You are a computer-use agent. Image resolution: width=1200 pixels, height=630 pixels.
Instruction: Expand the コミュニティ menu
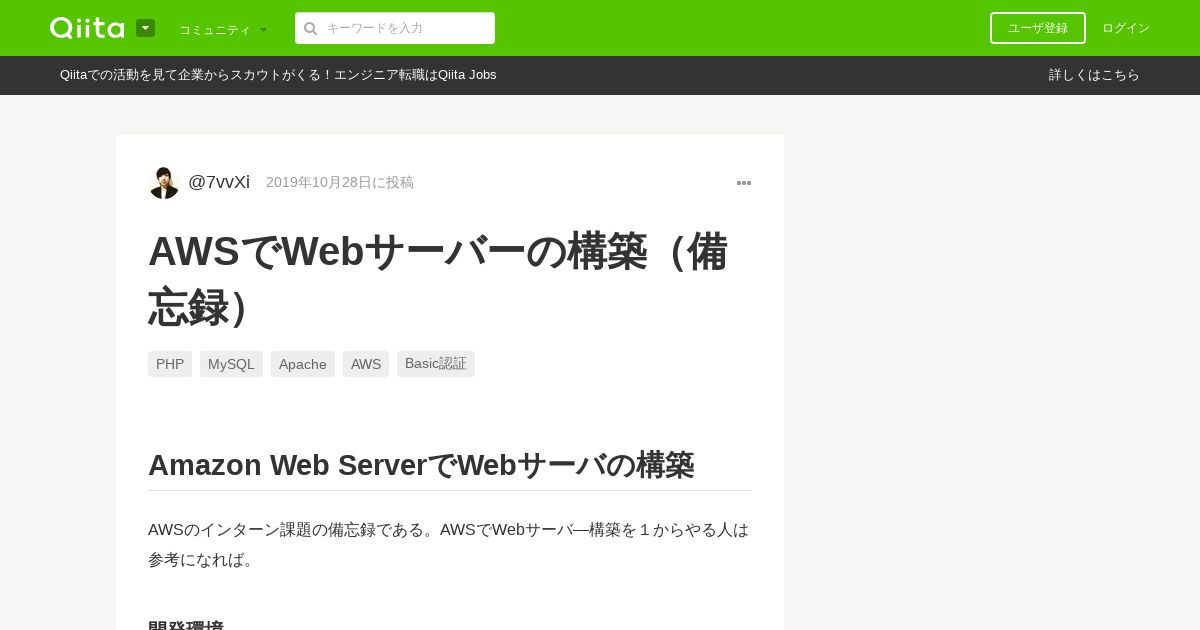(x=223, y=29)
